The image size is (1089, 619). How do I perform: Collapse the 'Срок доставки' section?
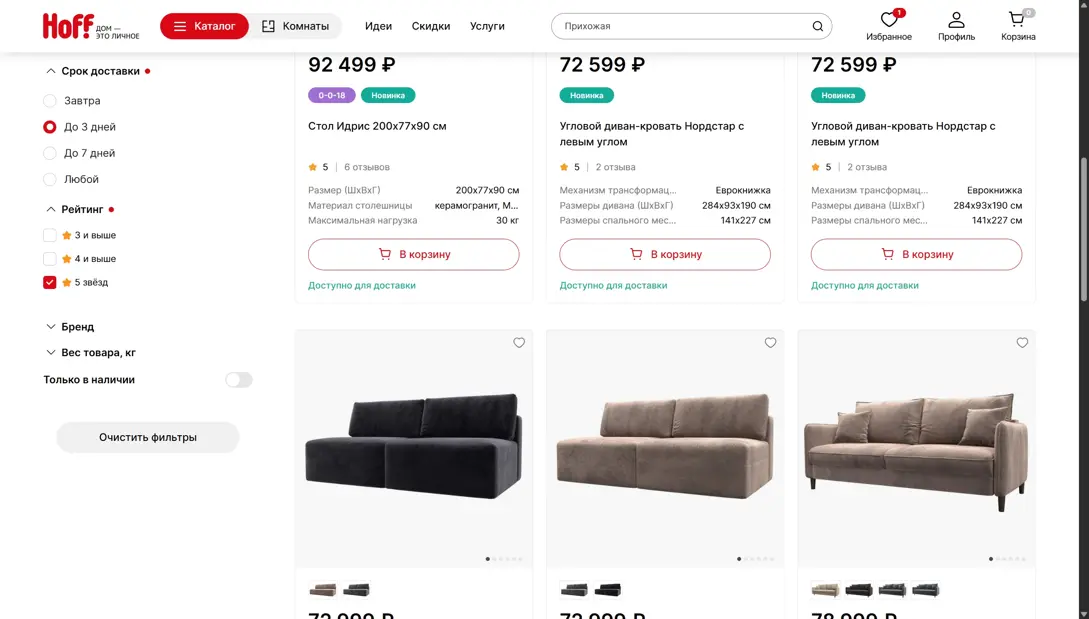tap(51, 71)
